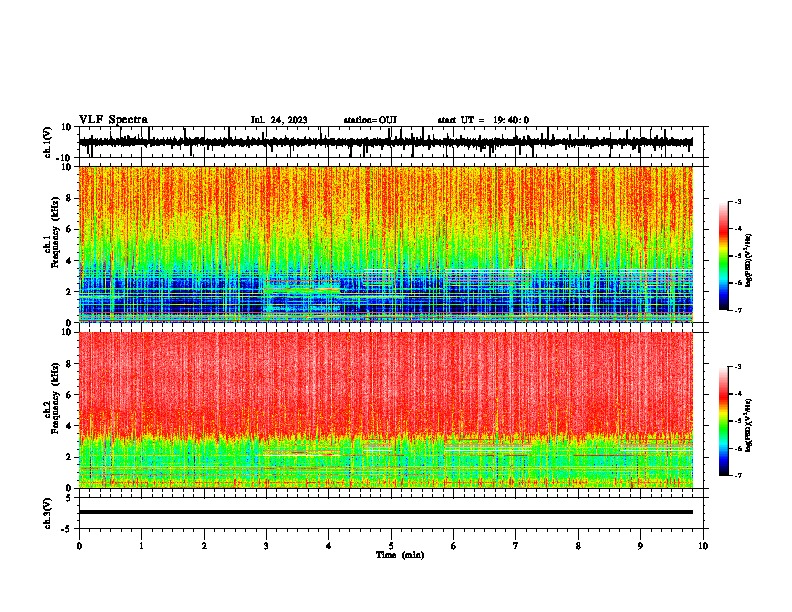Click the ch.2 colorbar "log(PSD)(V²/Hz)" label
Viewport: 792px width, 612px height.
pos(749,425)
